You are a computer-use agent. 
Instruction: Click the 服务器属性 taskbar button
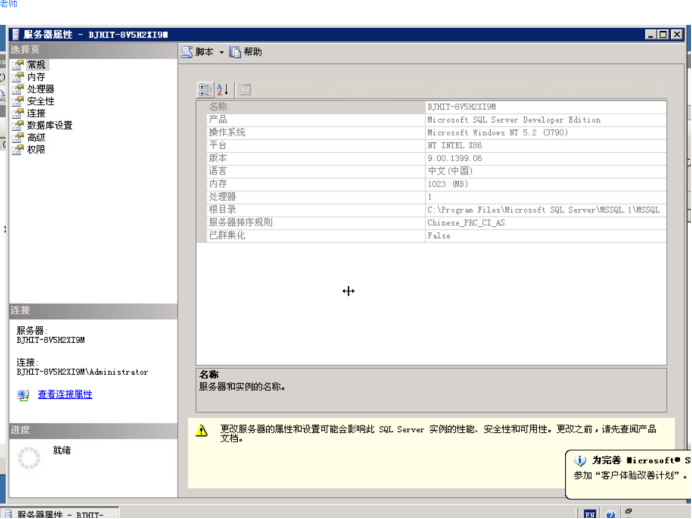pyautogui.click(x=61, y=514)
